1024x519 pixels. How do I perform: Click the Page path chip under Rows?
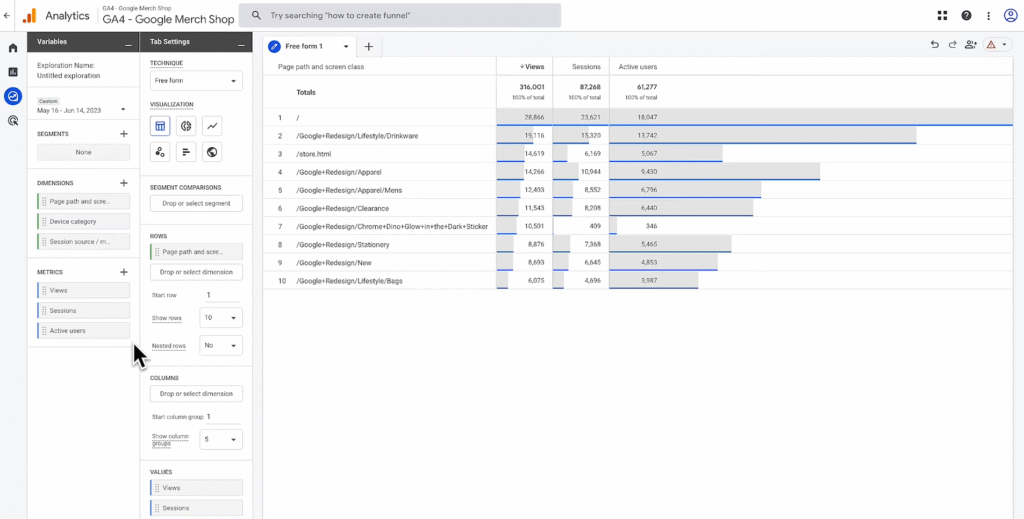point(196,251)
